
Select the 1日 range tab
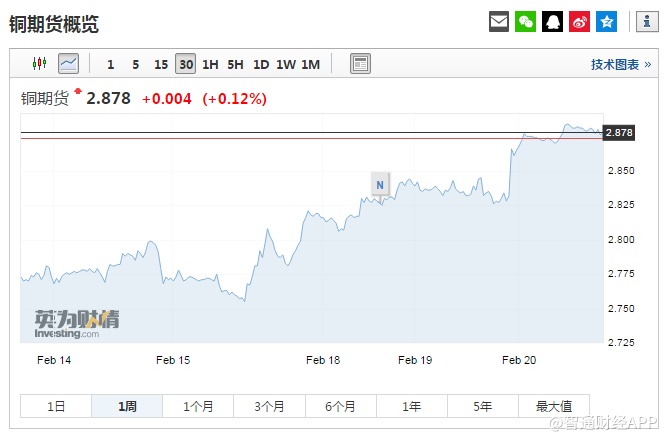56,406
